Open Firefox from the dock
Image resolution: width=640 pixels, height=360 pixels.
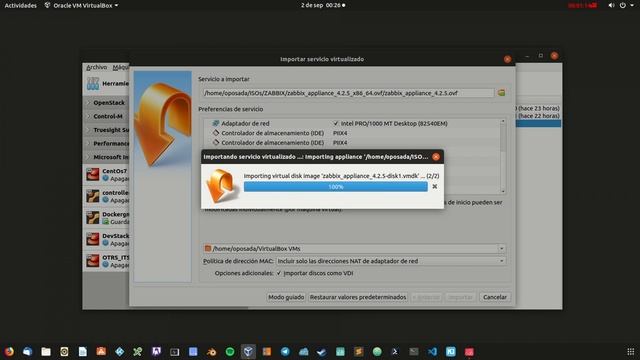click(9, 351)
